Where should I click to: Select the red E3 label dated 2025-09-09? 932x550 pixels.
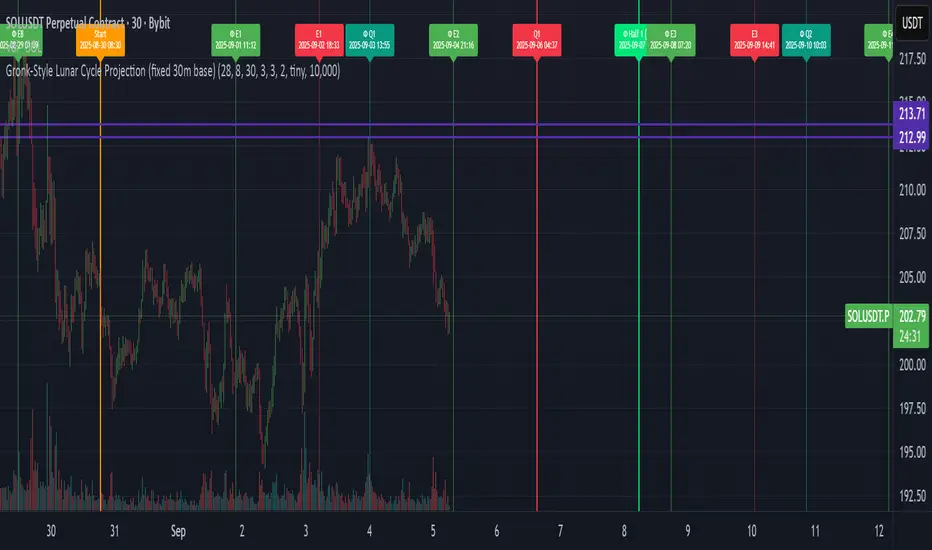pos(754,40)
